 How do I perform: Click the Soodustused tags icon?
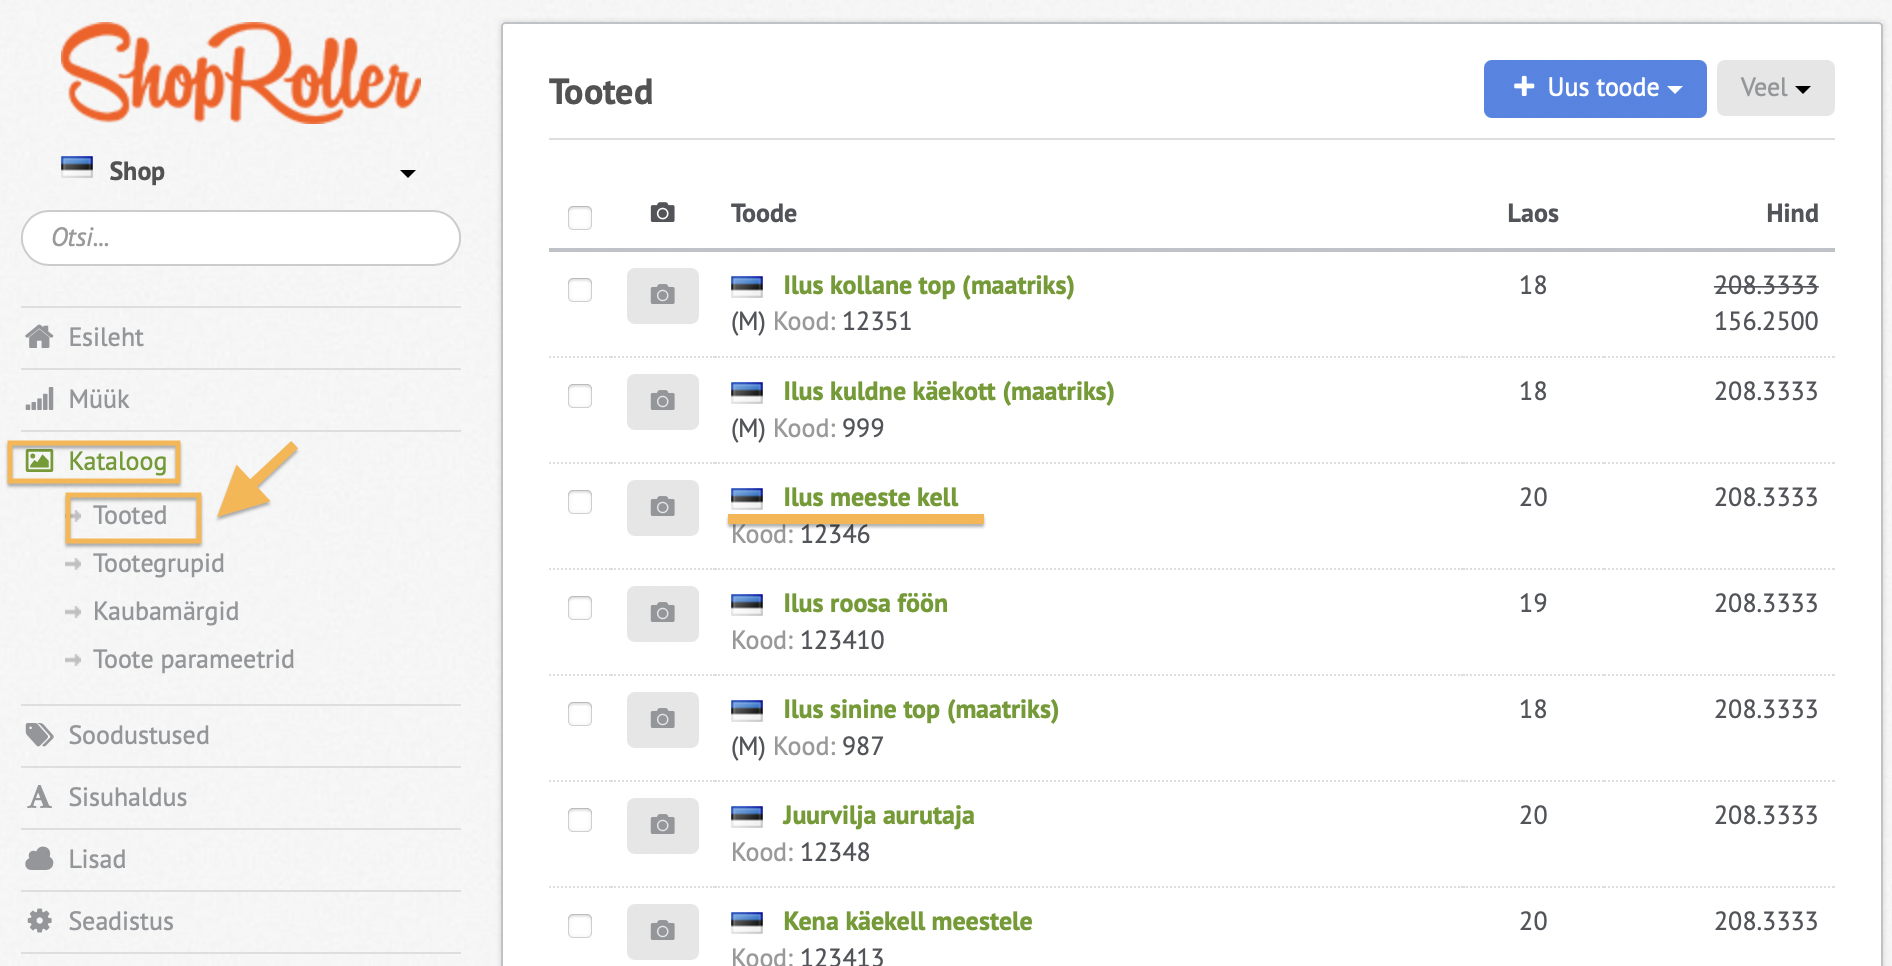tap(39, 735)
